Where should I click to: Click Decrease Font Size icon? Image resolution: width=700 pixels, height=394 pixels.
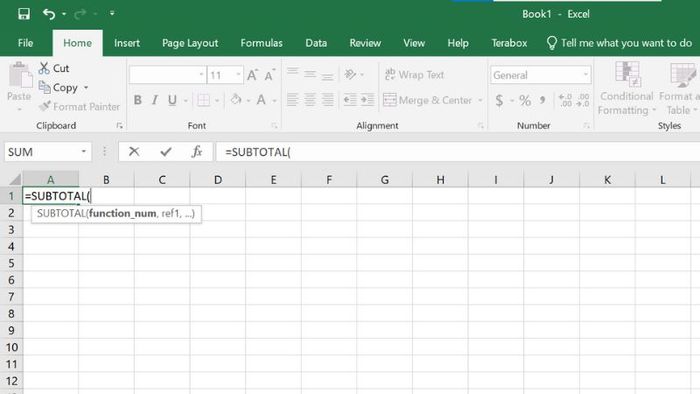point(270,75)
